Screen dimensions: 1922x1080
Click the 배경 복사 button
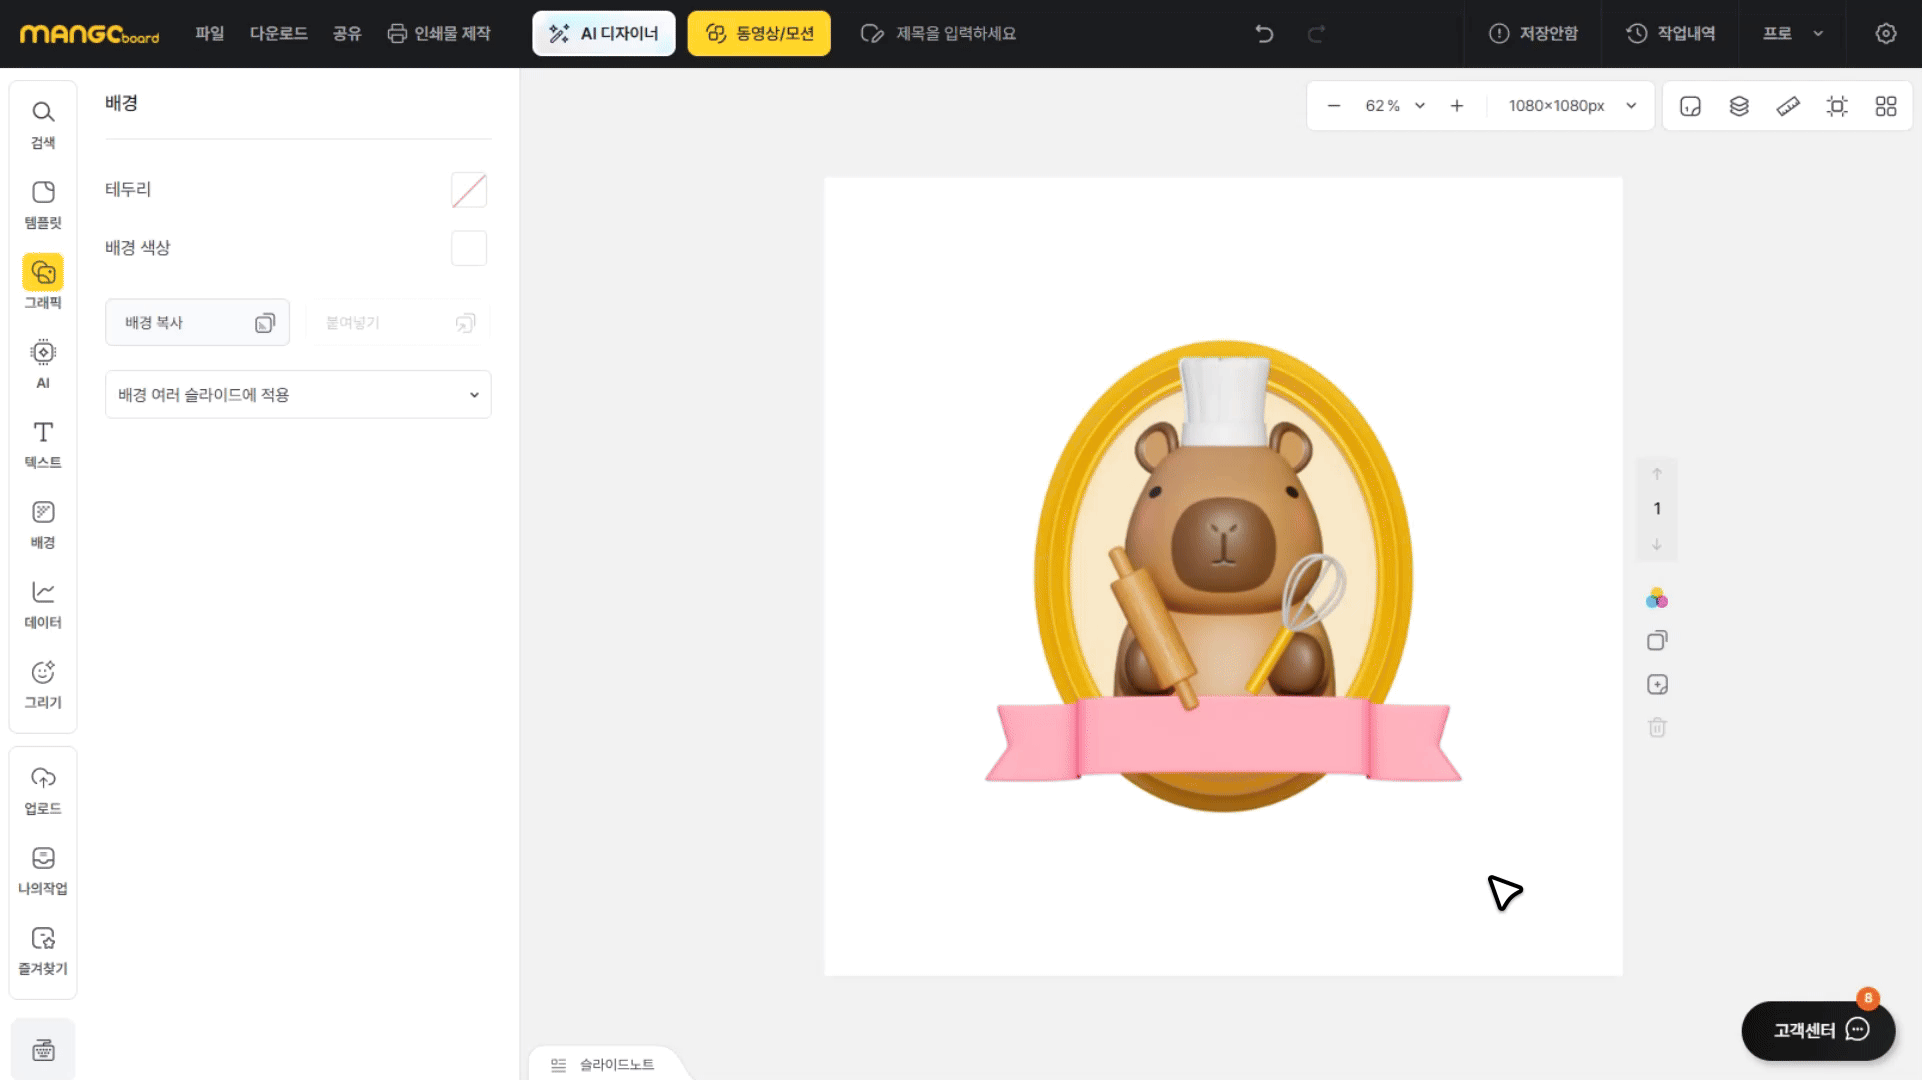click(197, 323)
